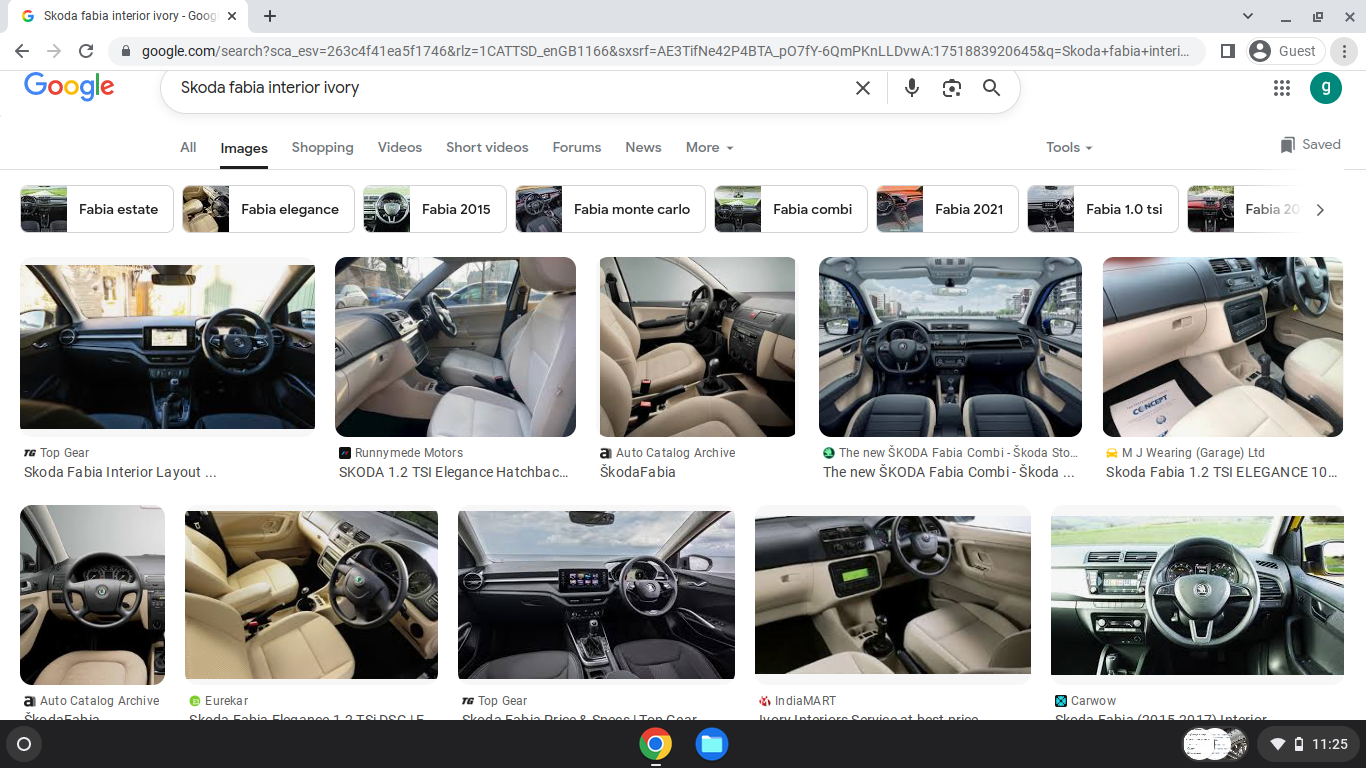Open the Forums tab

tap(577, 147)
